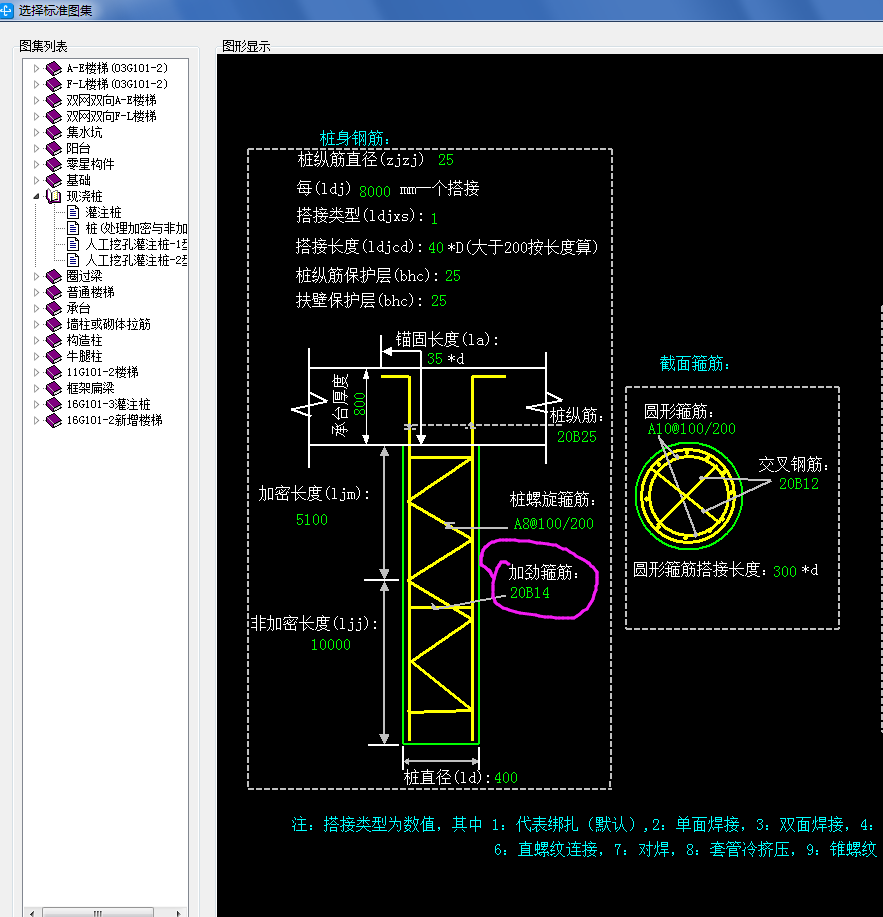The height and width of the screenshot is (917, 883).
Task: Click the 框架扁梁 book icon
Action: pos(54,388)
